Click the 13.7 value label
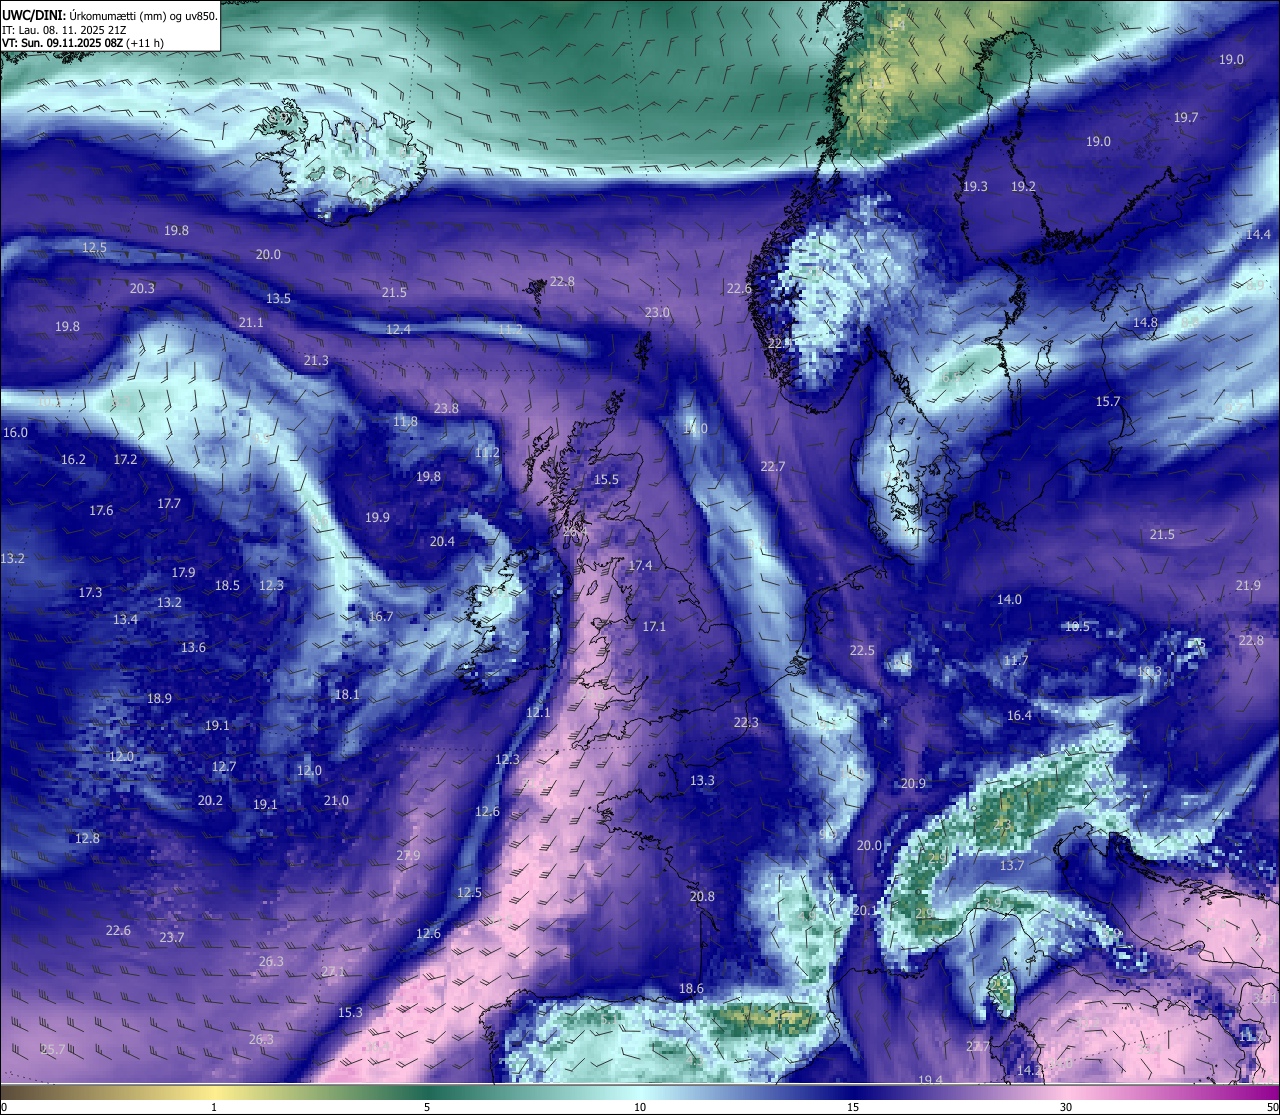The image size is (1280, 1115). (1012, 866)
